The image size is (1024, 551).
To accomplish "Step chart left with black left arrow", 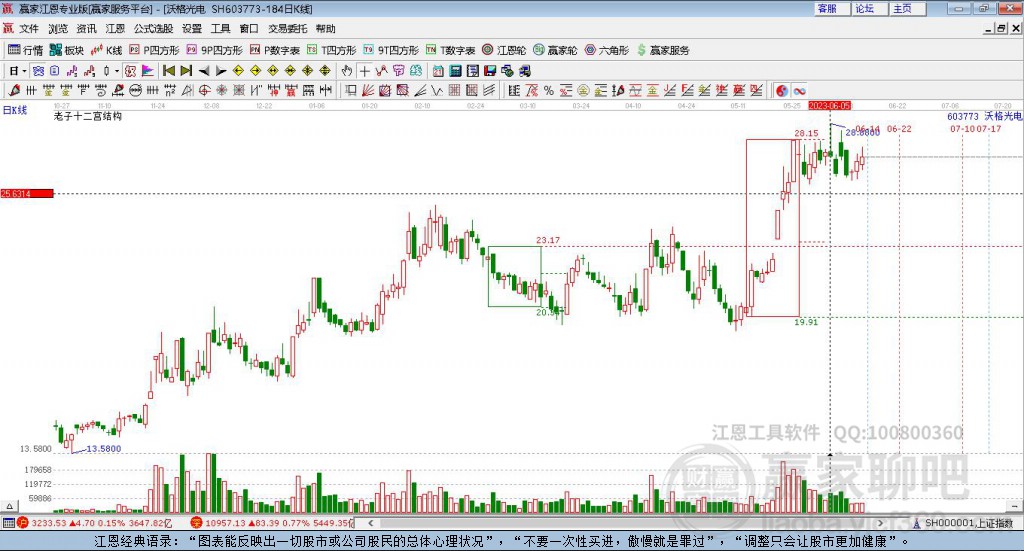I will [x=204, y=71].
